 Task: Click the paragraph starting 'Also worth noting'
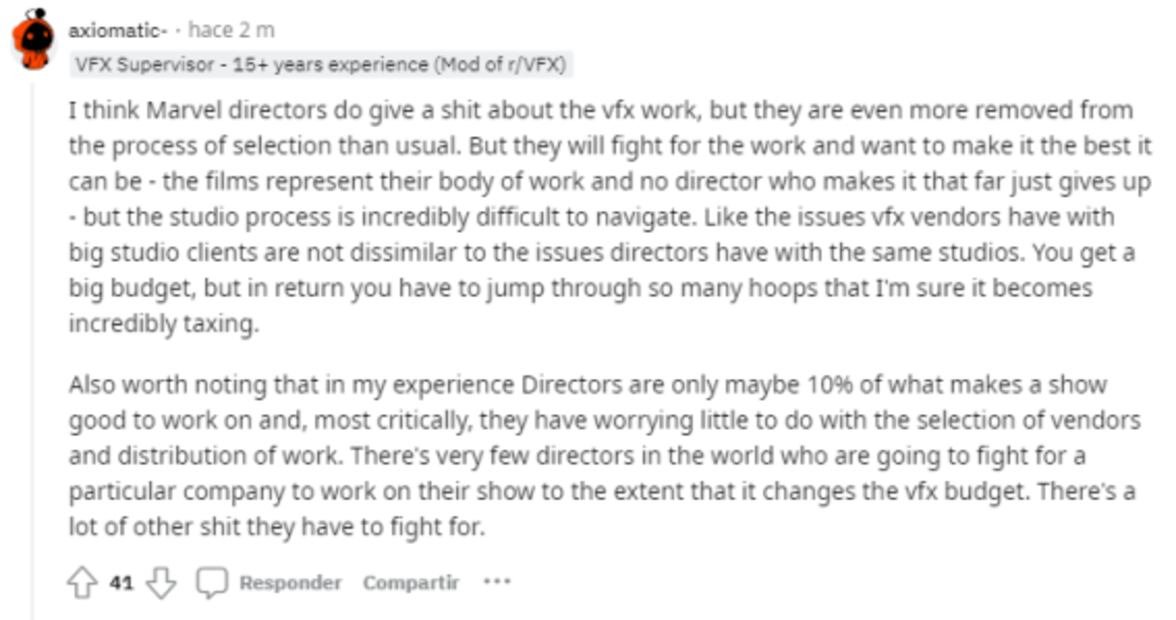tap(600, 456)
